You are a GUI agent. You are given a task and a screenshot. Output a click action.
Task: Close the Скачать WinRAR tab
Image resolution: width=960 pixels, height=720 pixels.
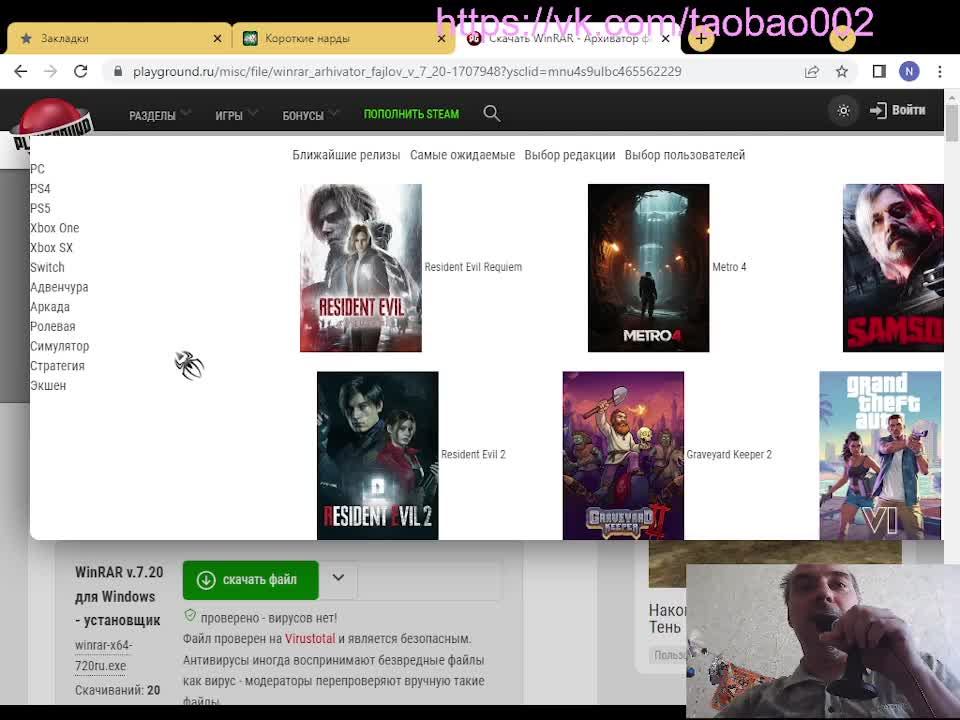click(666, 39)
